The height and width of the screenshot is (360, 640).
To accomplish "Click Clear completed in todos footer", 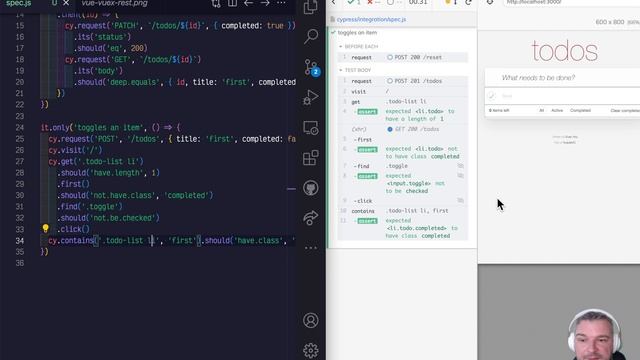I will [x=625, y=111].
